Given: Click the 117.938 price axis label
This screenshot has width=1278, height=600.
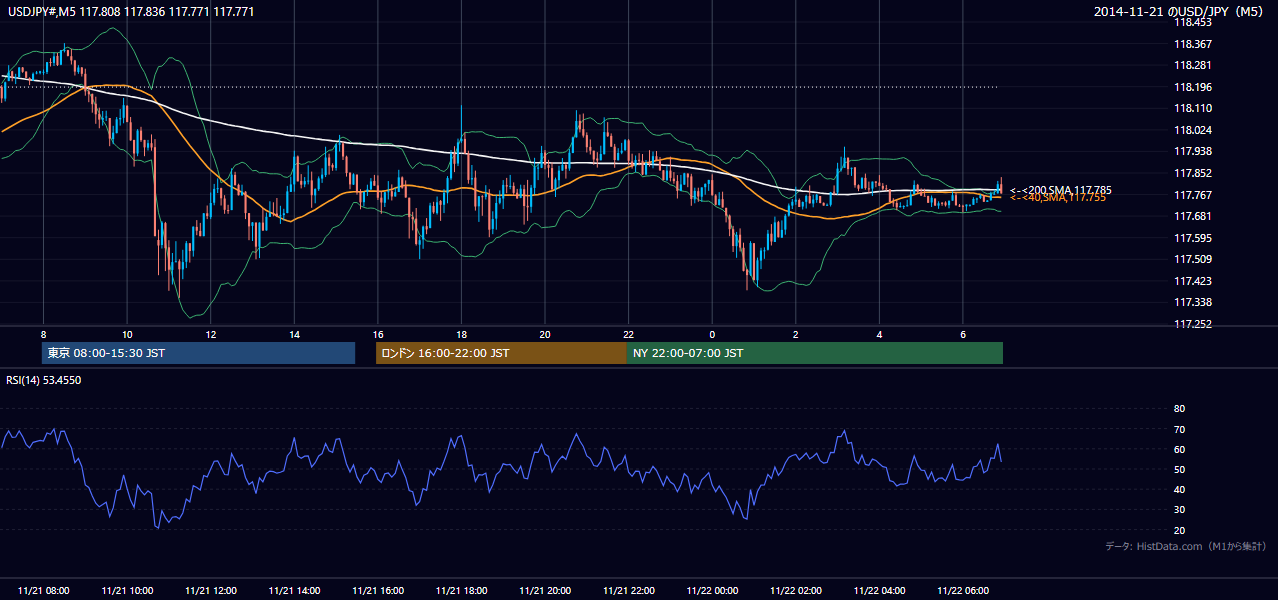Looking at the screenshot, I should click(x=1192, y=151).
